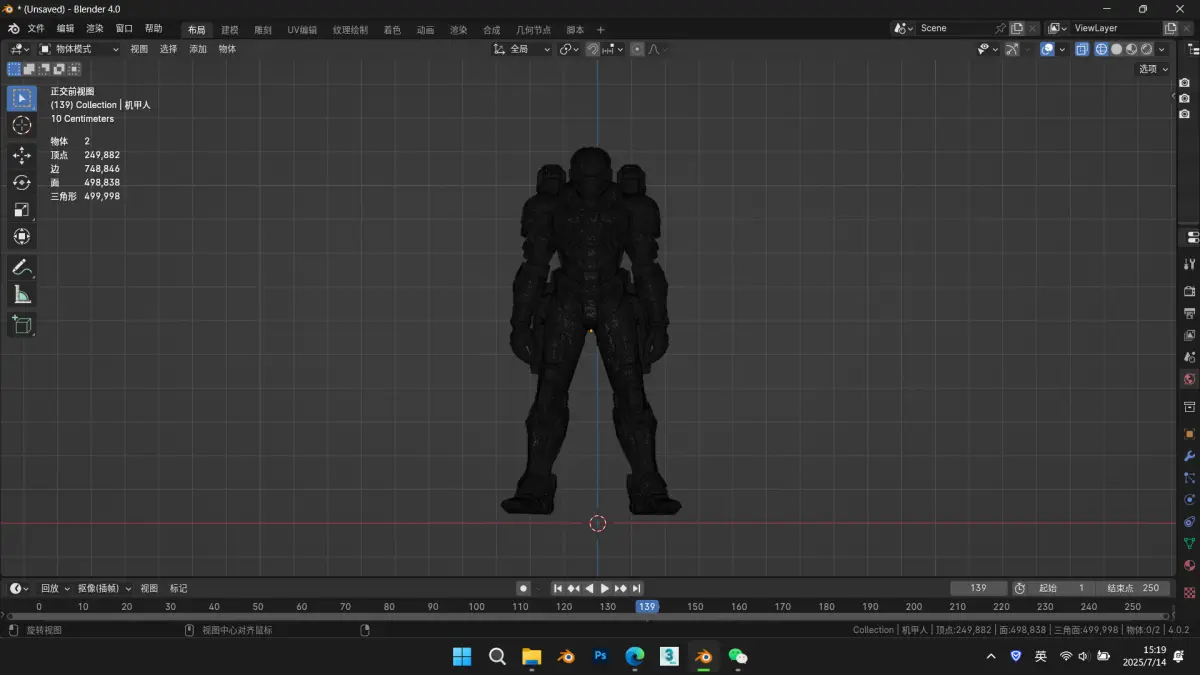Click the 结束点 end frame field

[1132, 588]
